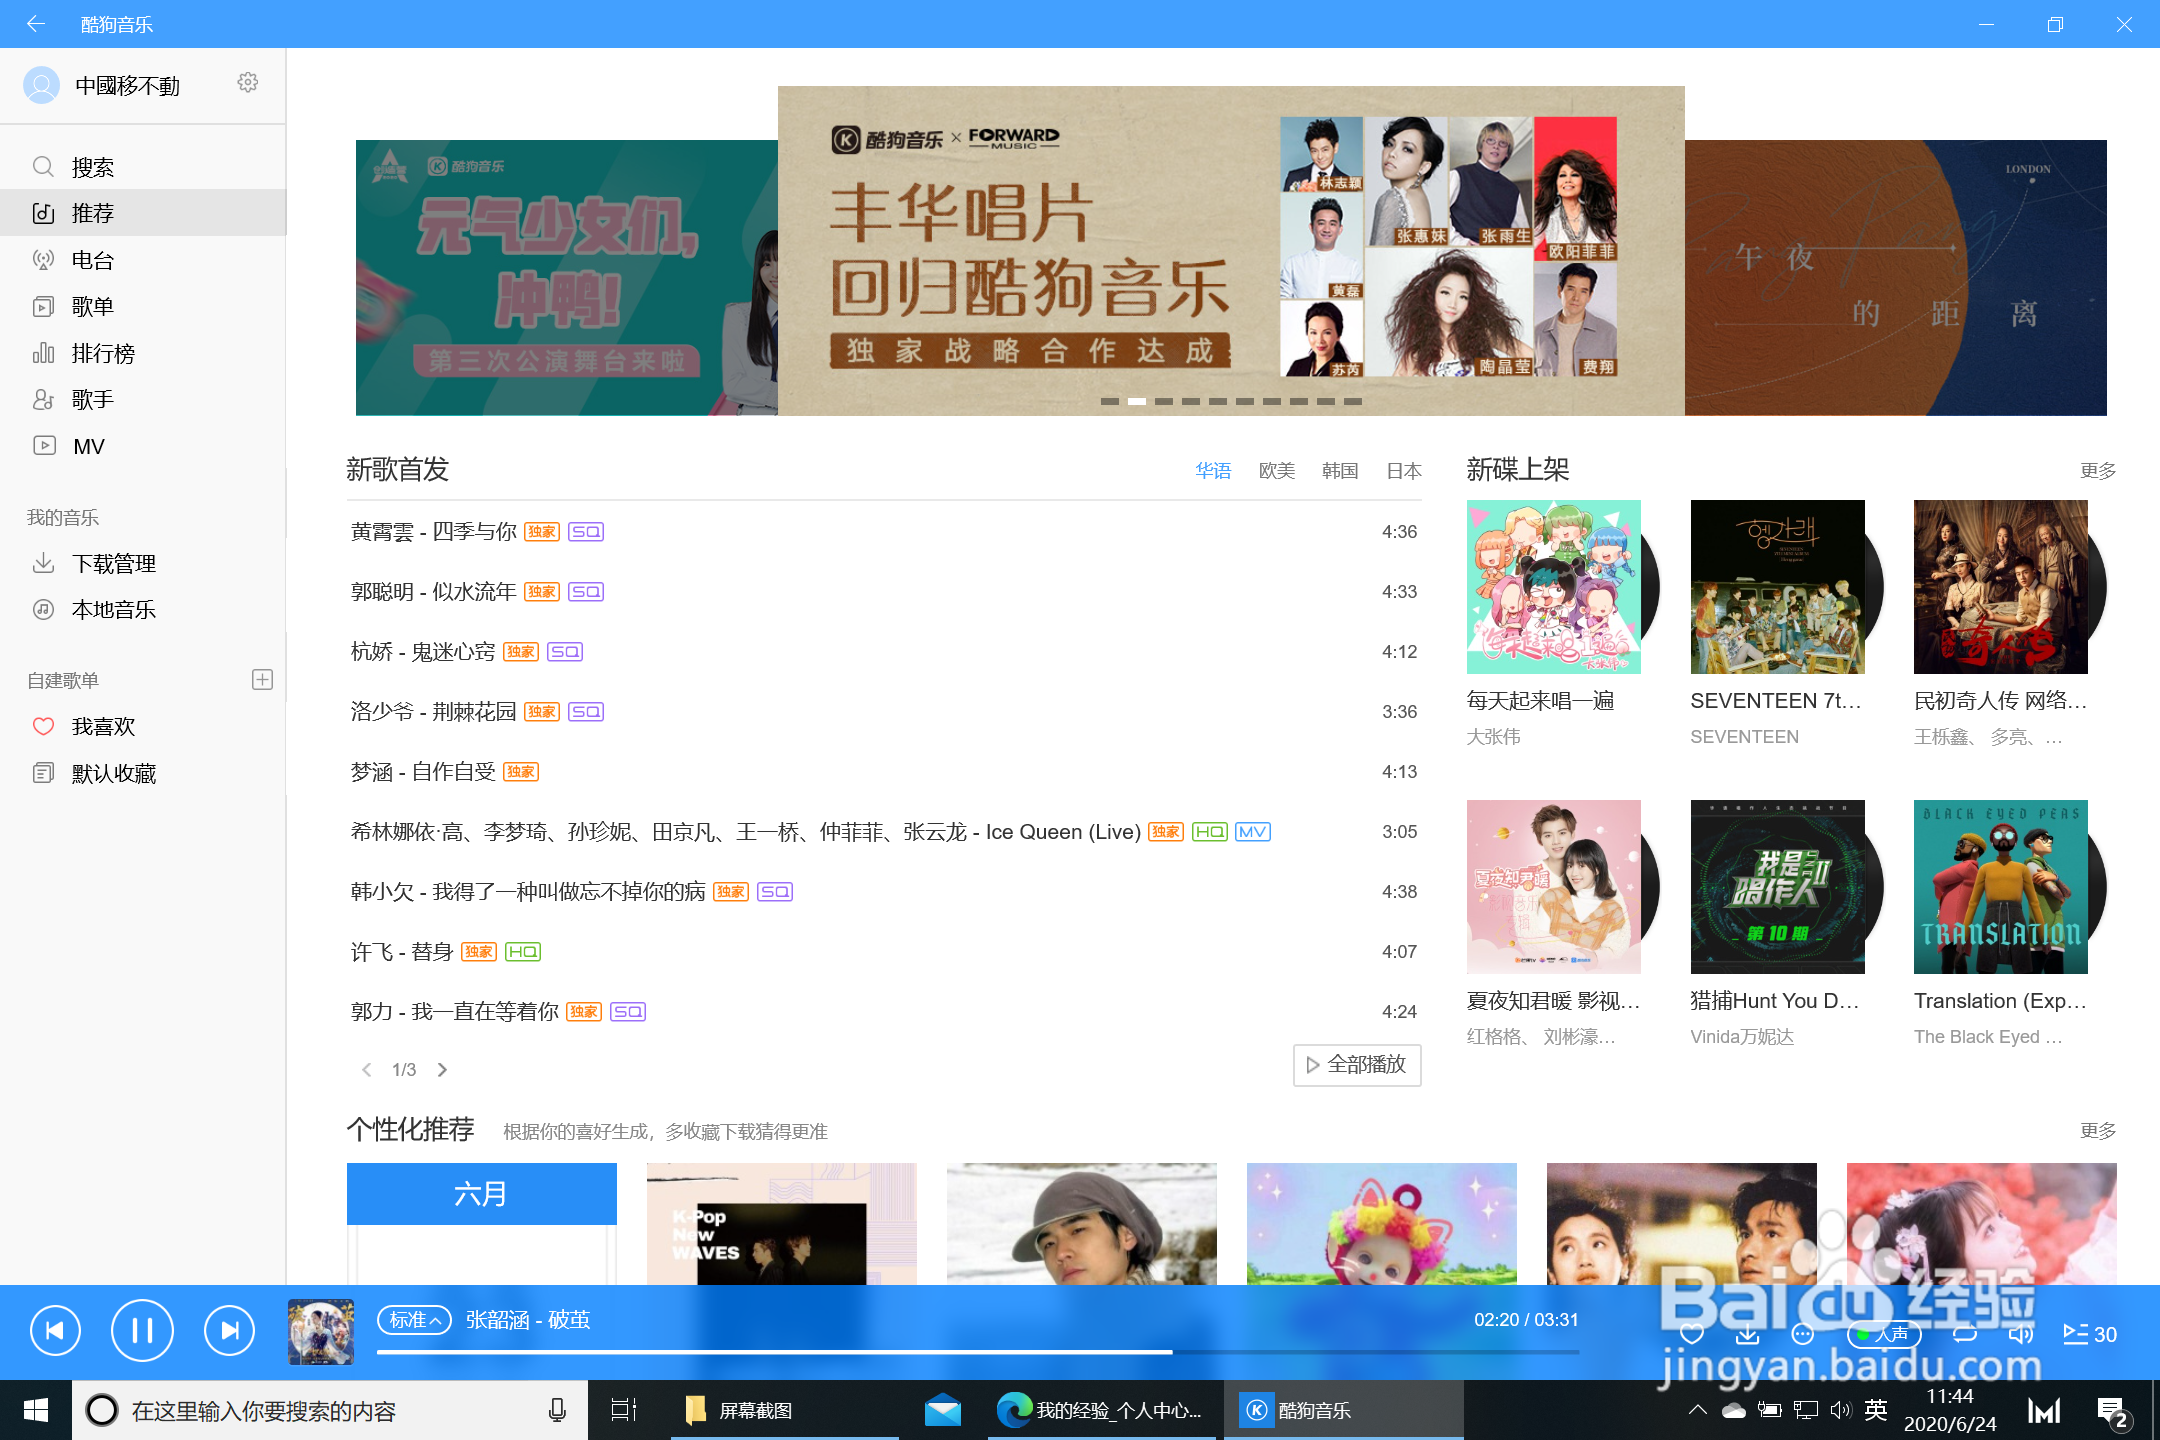Expand hidden icons chevron in system tray
This screenshot has height=1440, width=2160.
coord(1697,1410)
